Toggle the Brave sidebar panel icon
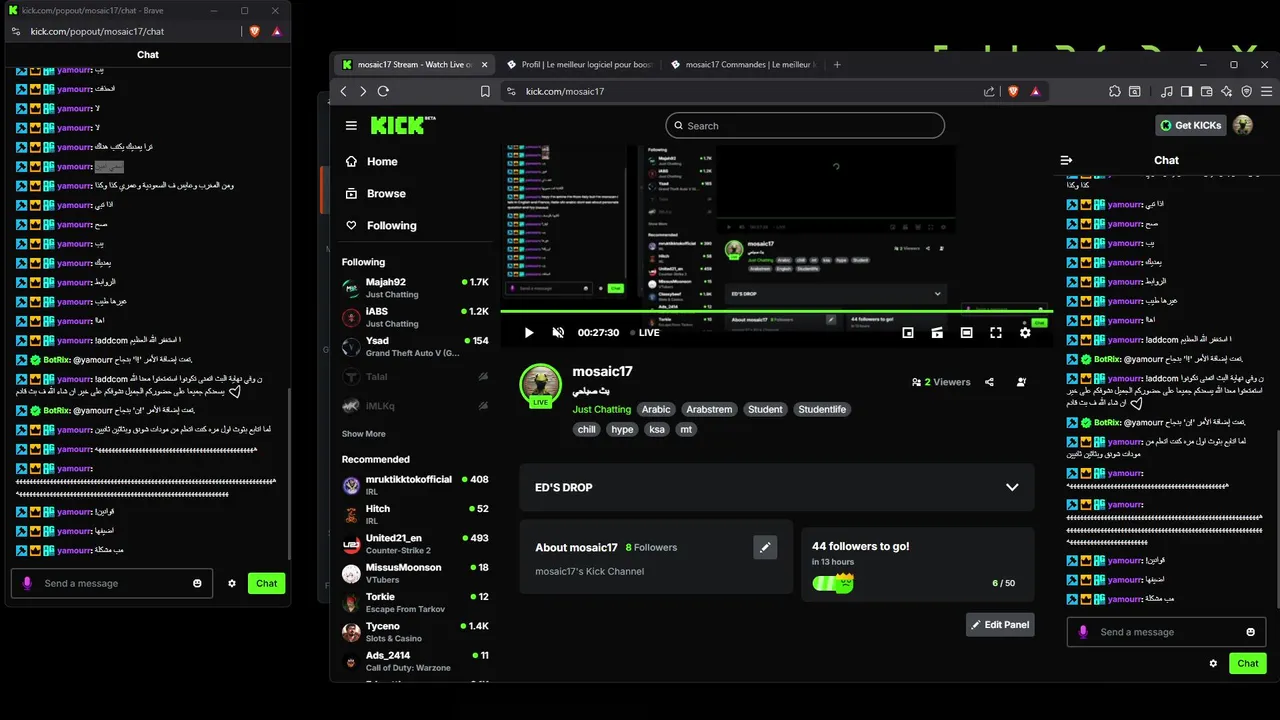Viewport: 1280px width, 720px height. [x=1186, y=91]
